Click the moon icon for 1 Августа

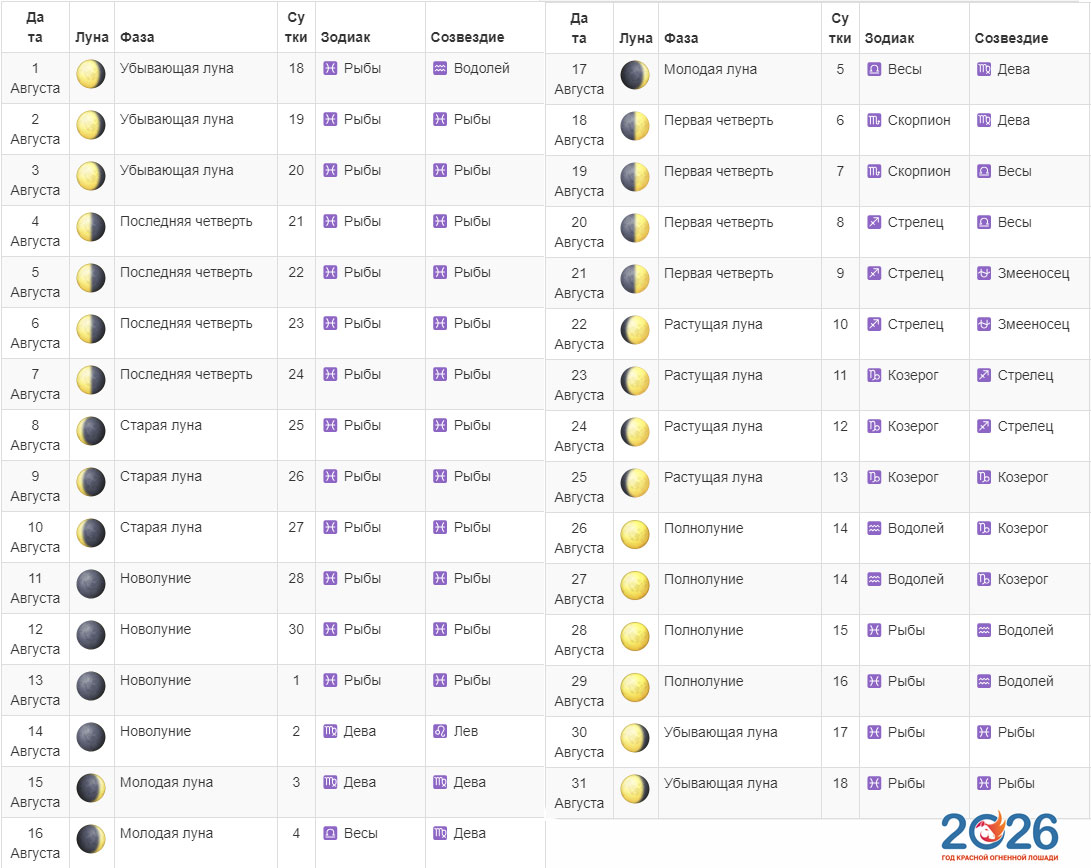(91, 73)
